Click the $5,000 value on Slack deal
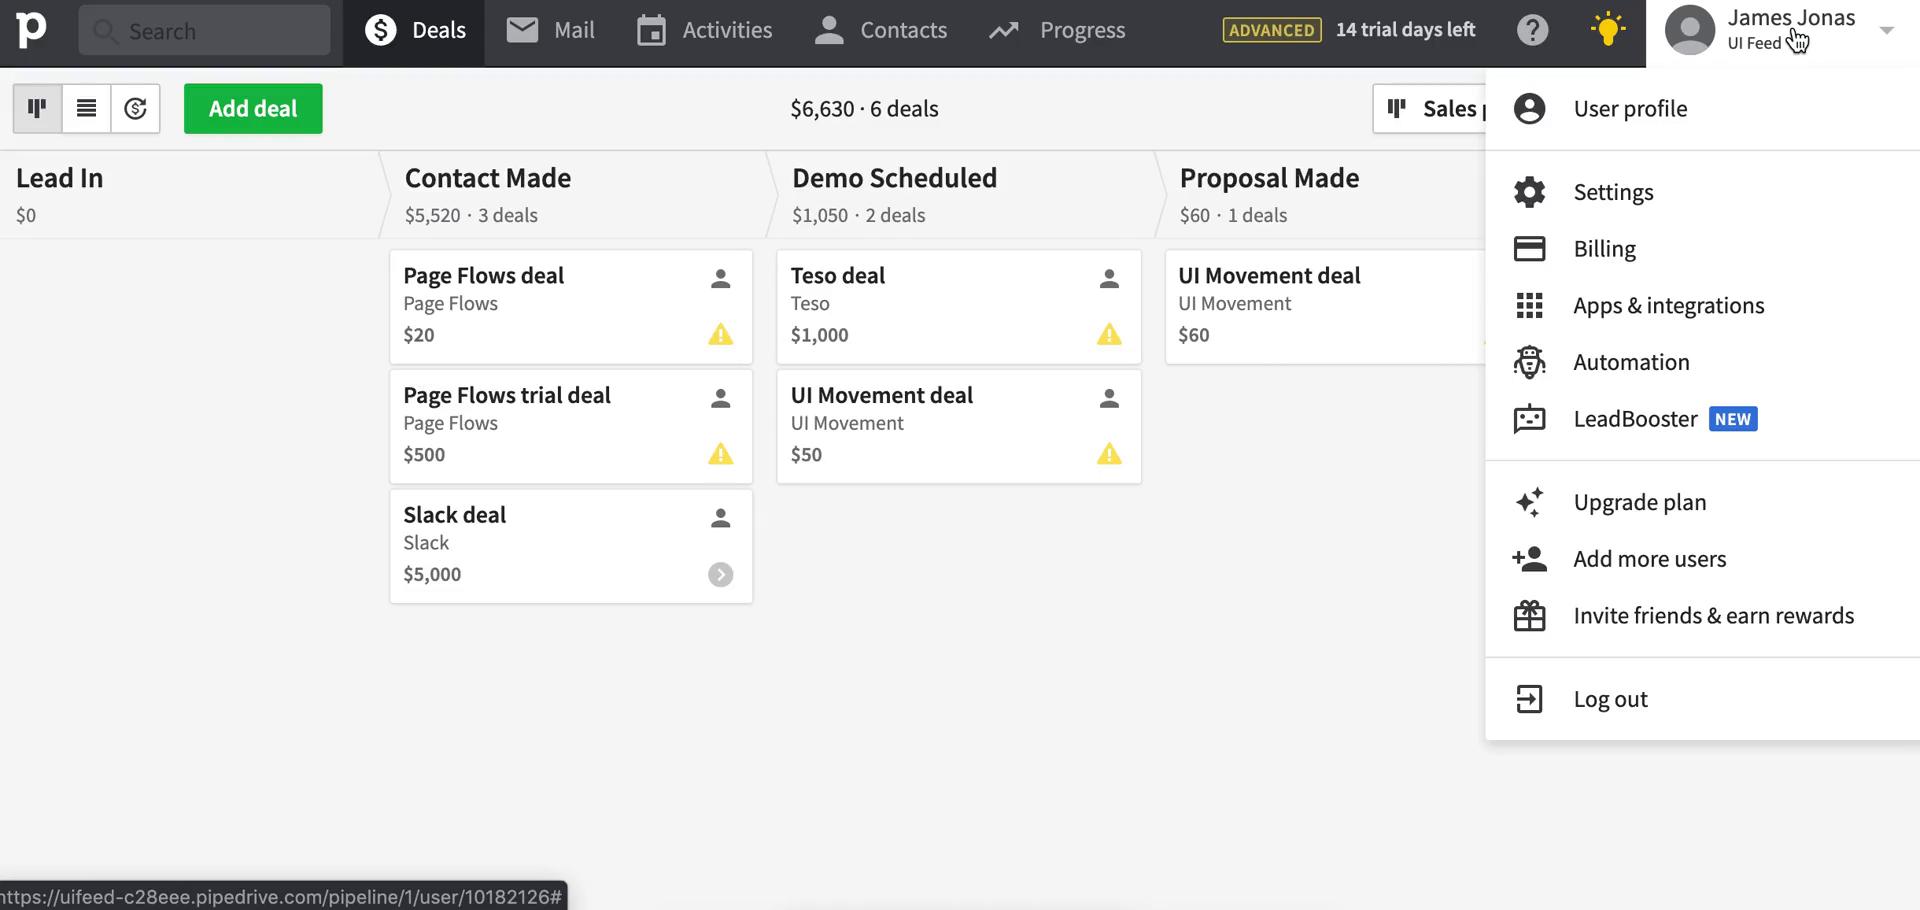 (x=432, y=575)
